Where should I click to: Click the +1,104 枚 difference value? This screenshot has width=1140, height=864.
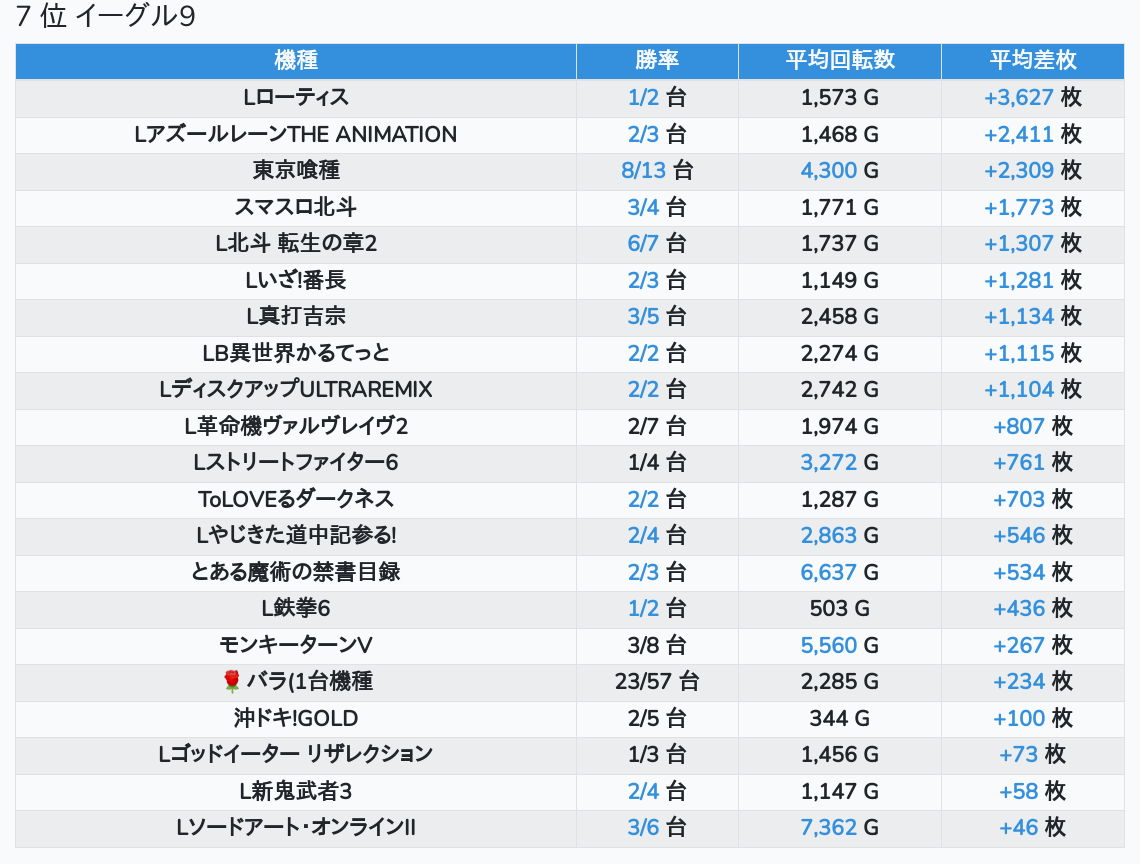(1032, 390)
